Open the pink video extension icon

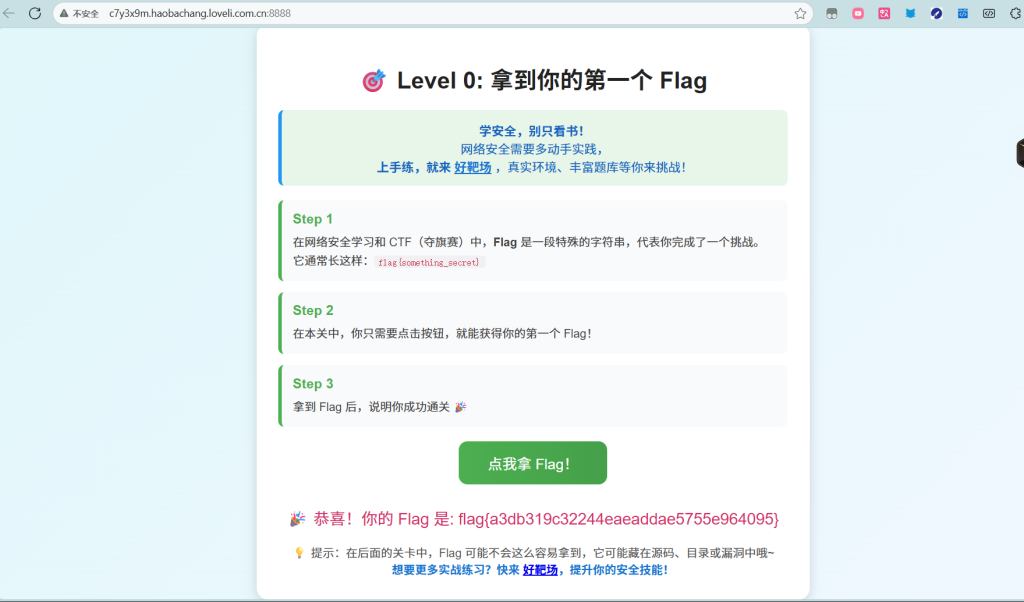click(x=858, y=14)
